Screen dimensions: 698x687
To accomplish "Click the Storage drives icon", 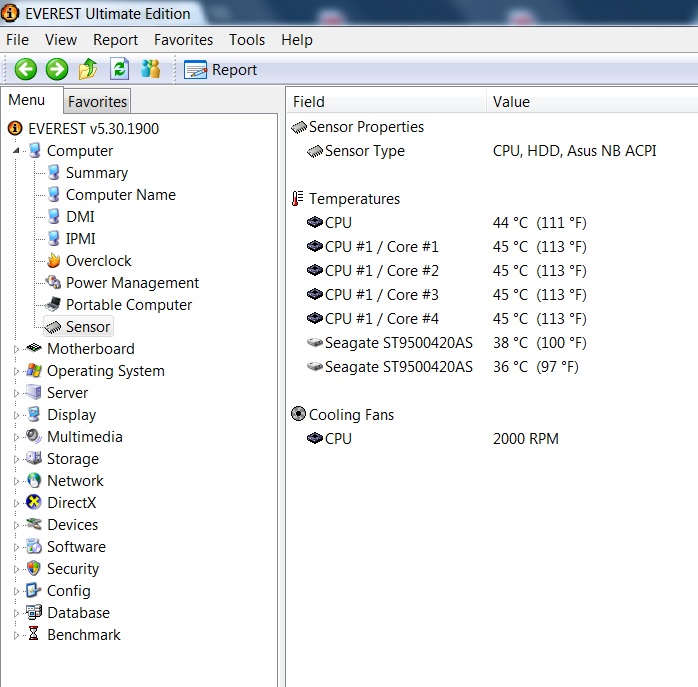I will tap(34, 458).
